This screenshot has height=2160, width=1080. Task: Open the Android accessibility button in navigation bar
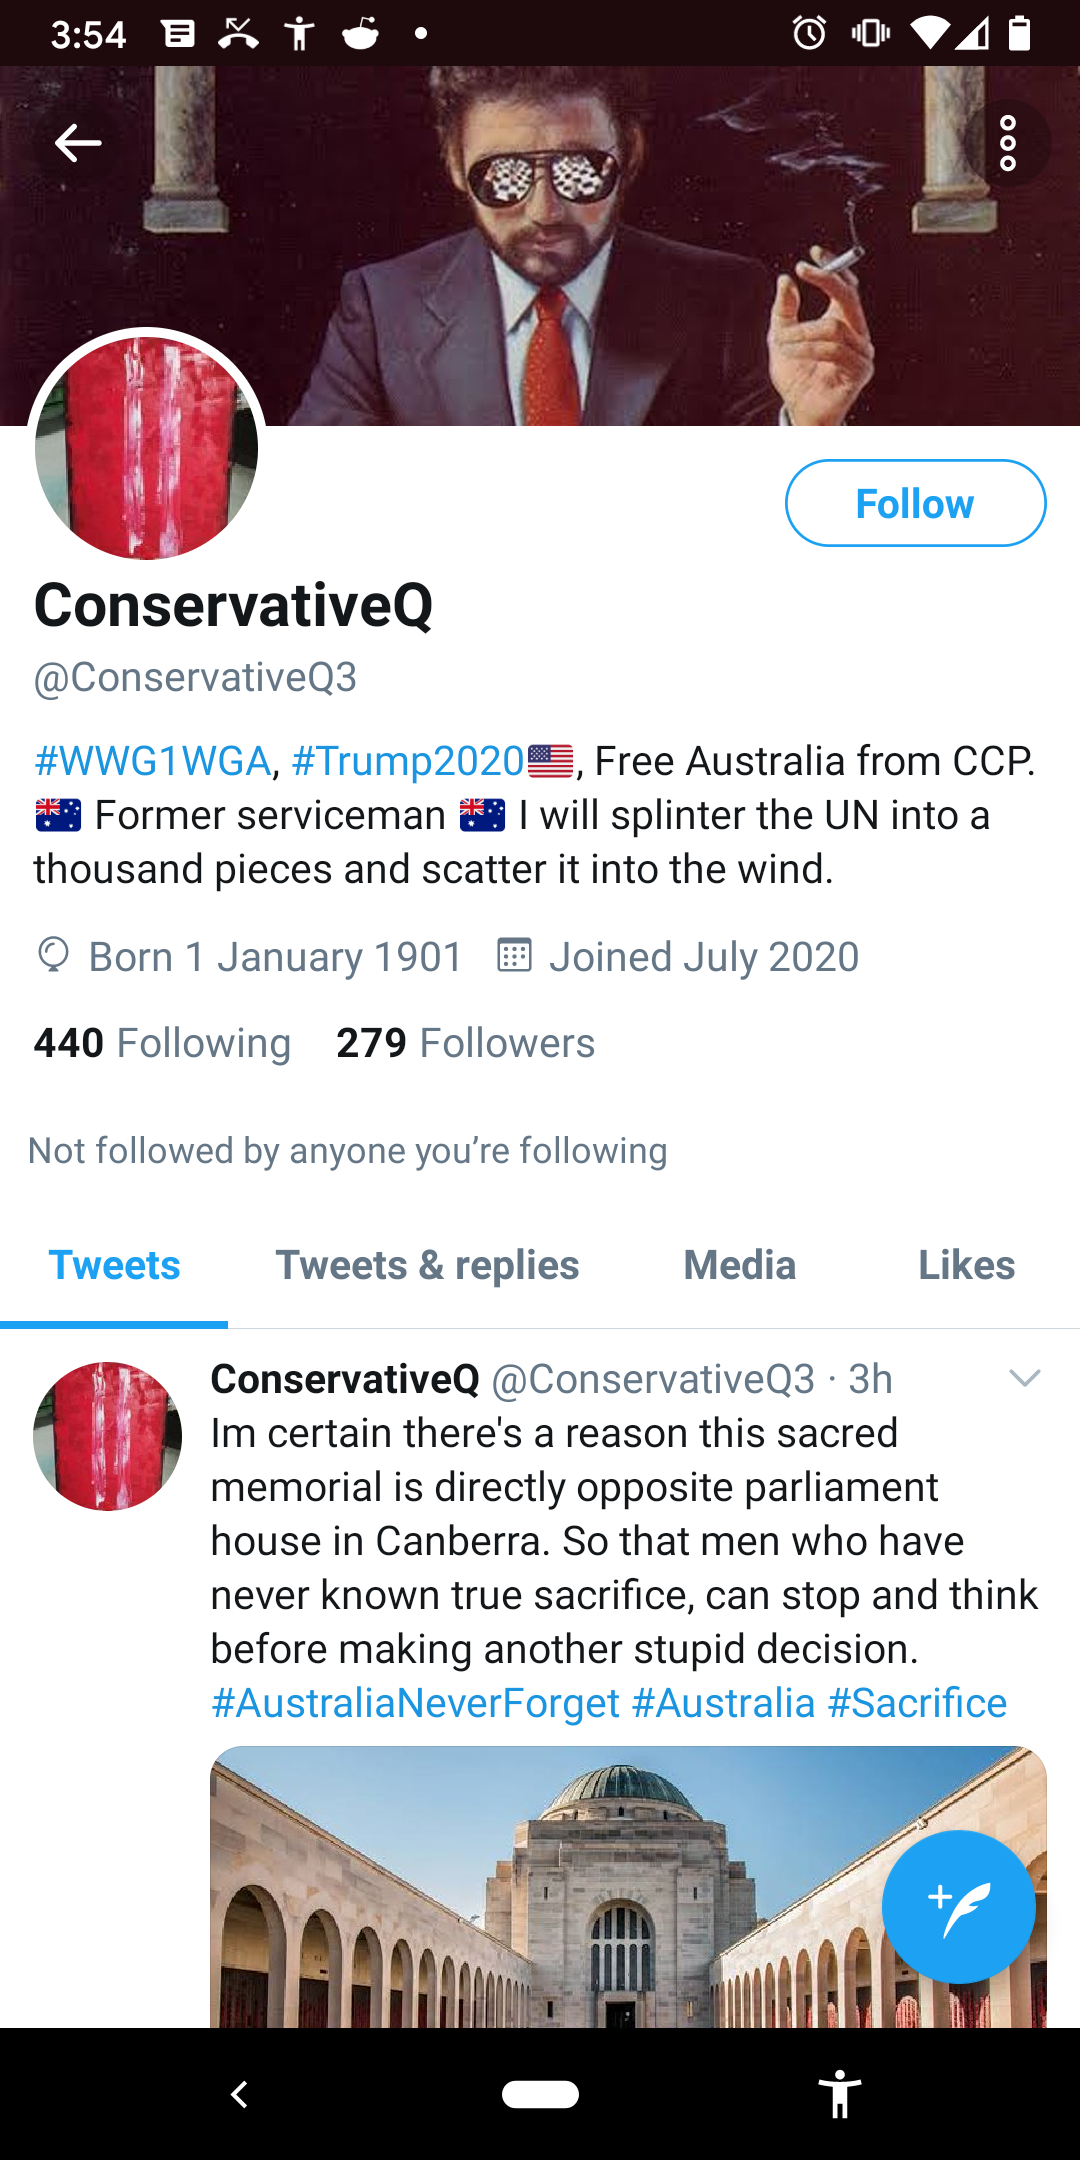point(840,2094)
